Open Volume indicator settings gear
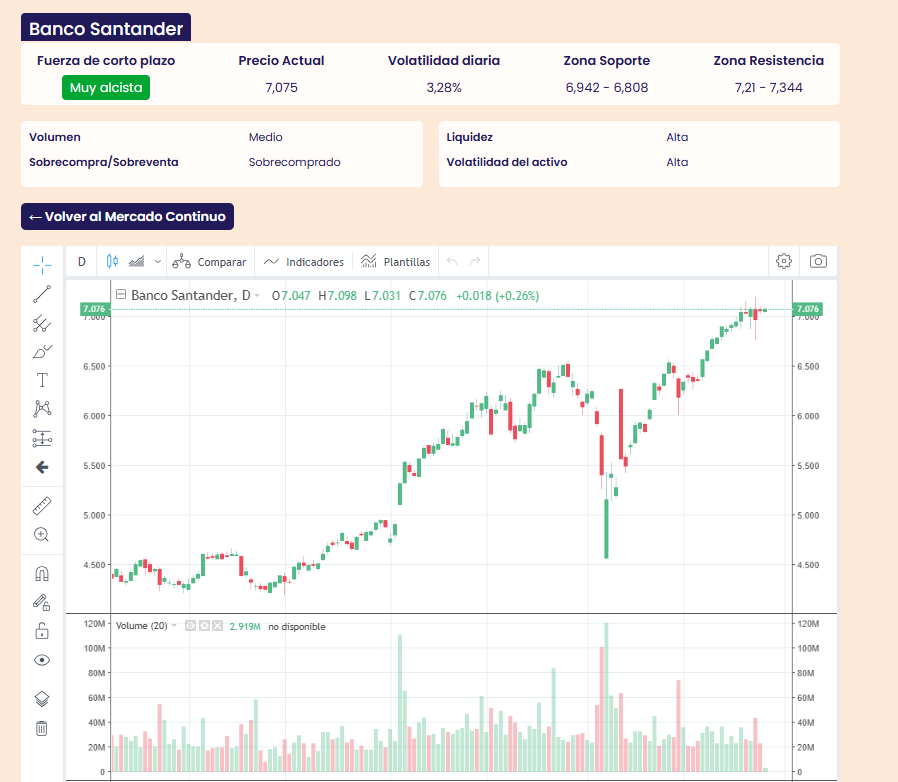This screenshot has height=782, width=898. (x=204, y=626)
